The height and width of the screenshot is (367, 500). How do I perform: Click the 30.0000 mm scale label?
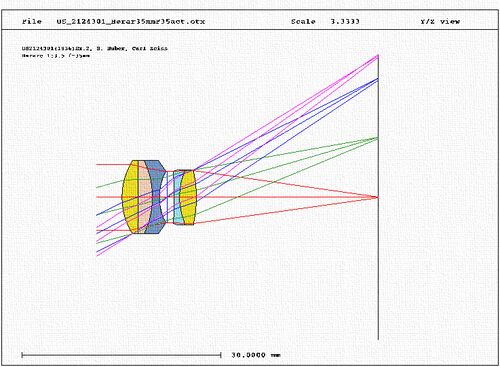pyautogui.click(x=256, y=355)
